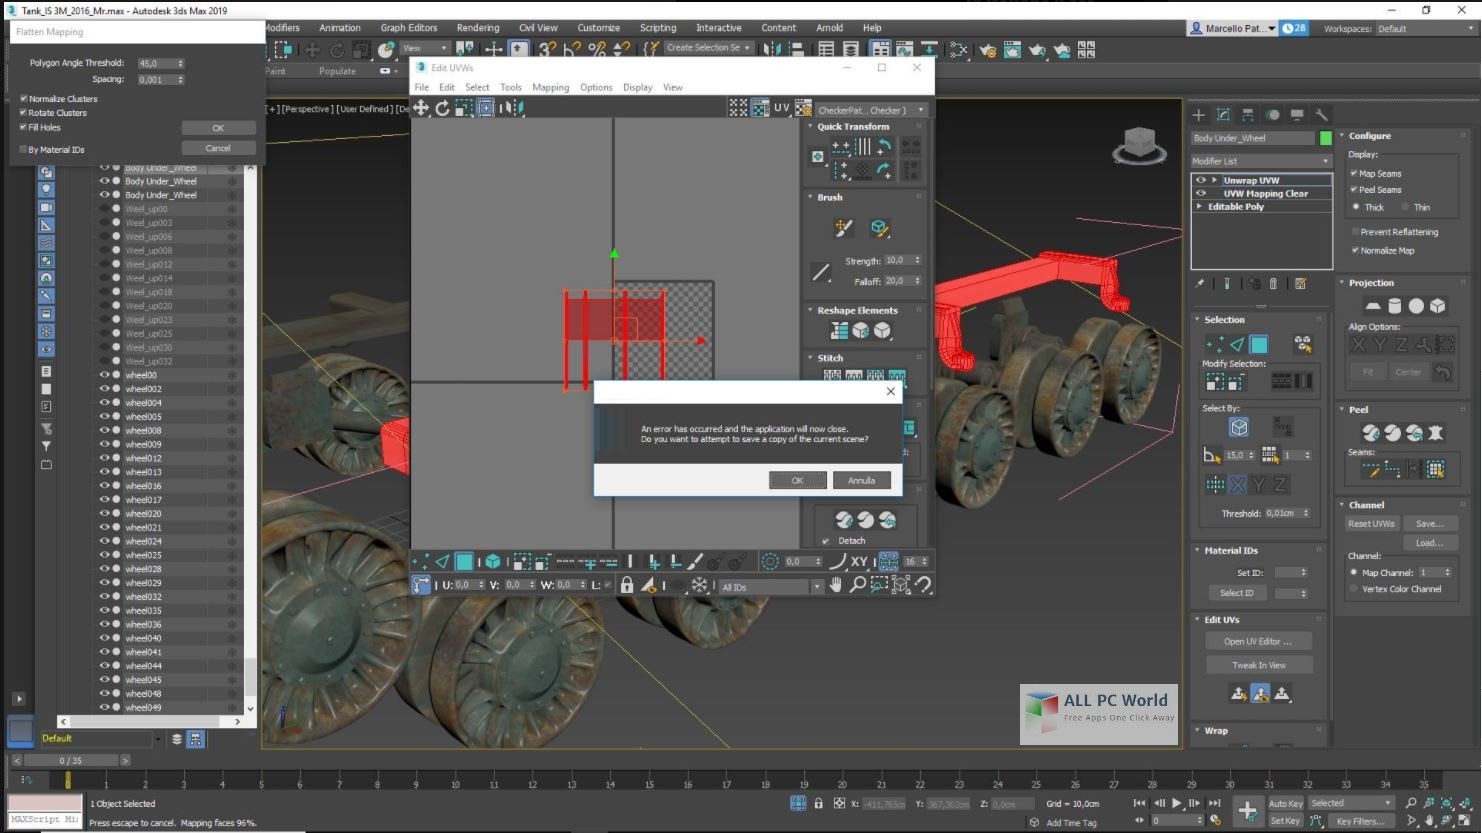Toggle Map Seams display checkbox

click(x=1354, y=173)
